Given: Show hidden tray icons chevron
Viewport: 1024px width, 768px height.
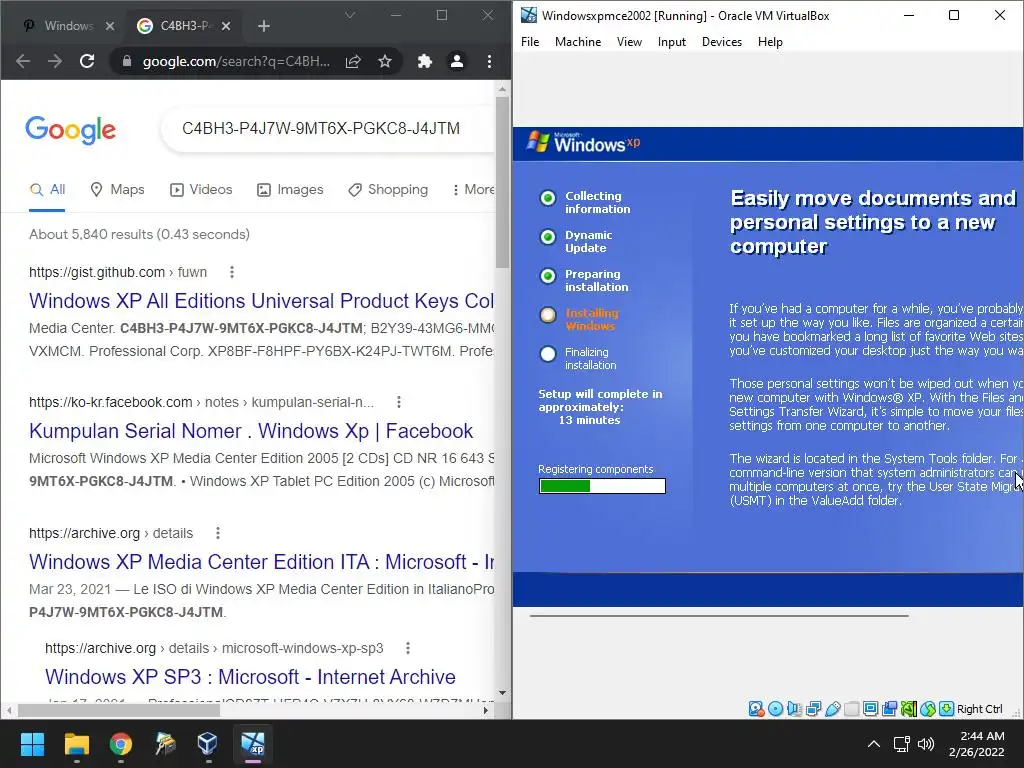Looking at the screenshot, I should 874,744.
